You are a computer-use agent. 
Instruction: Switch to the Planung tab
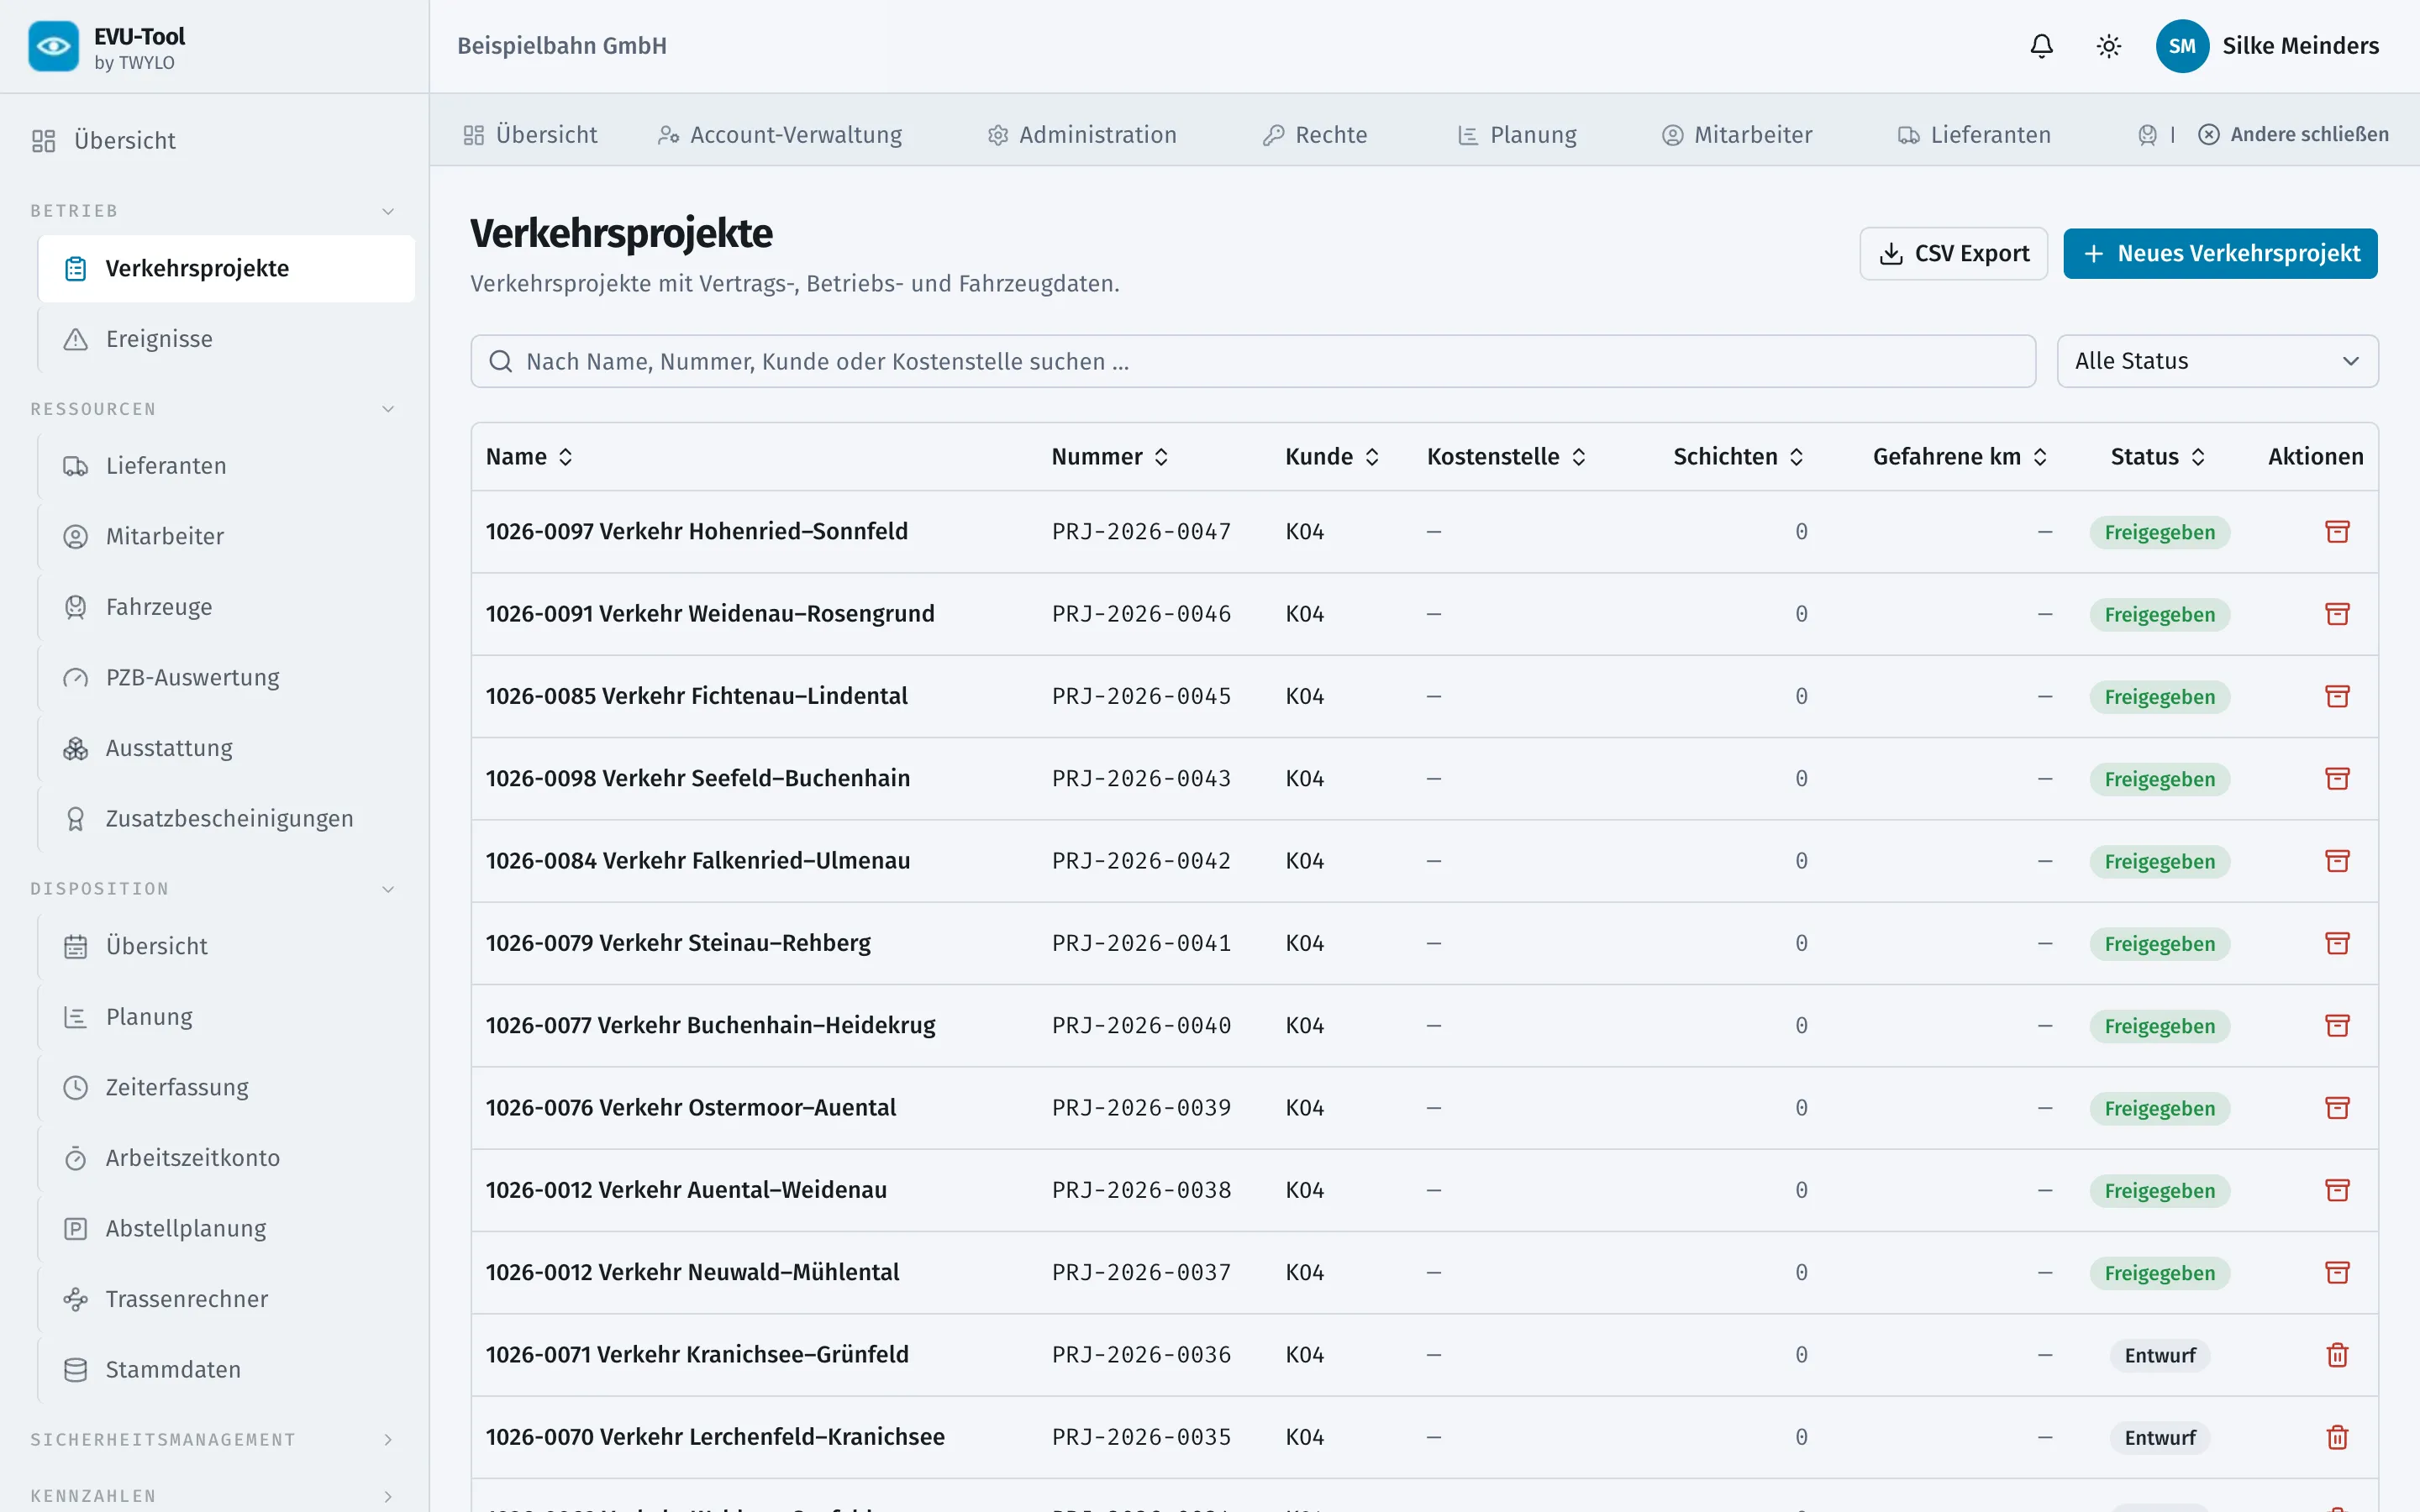1517,135
